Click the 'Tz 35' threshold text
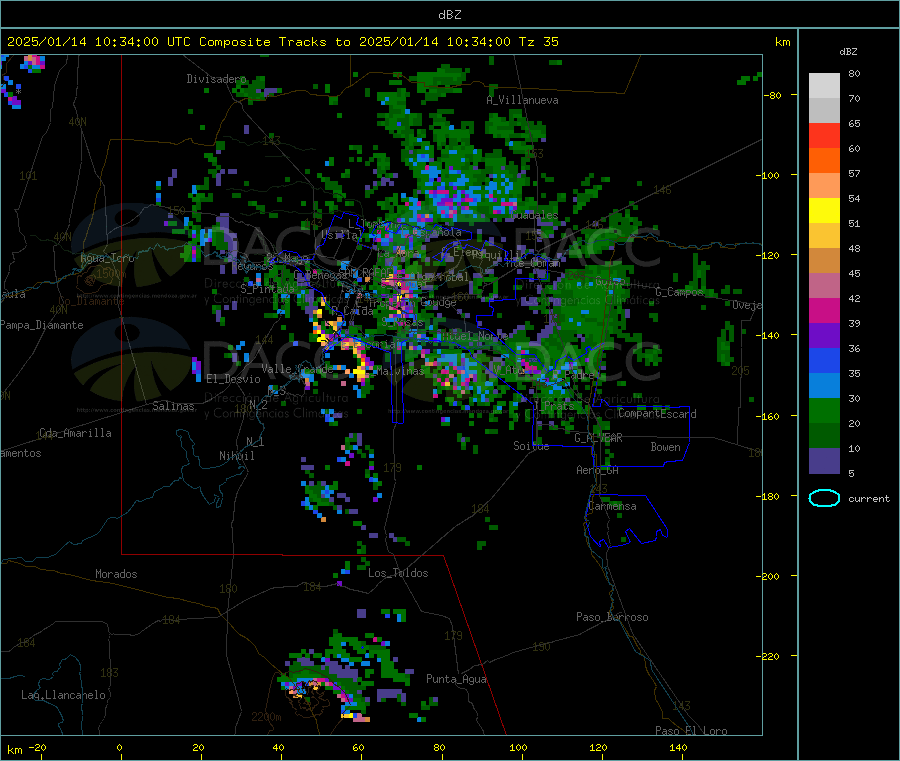This screenshot has height=761, width=900. coord(538,42)
